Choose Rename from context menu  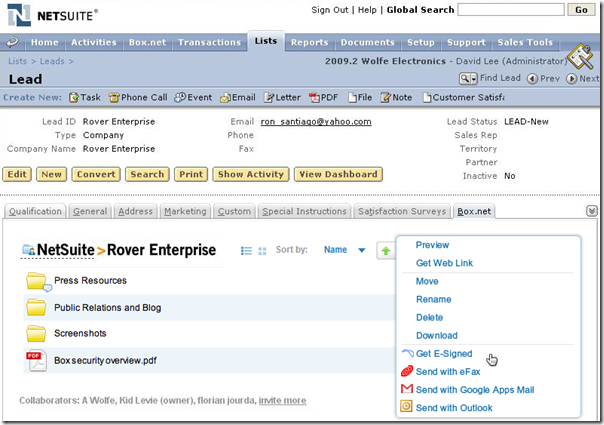tap(433, 299)
